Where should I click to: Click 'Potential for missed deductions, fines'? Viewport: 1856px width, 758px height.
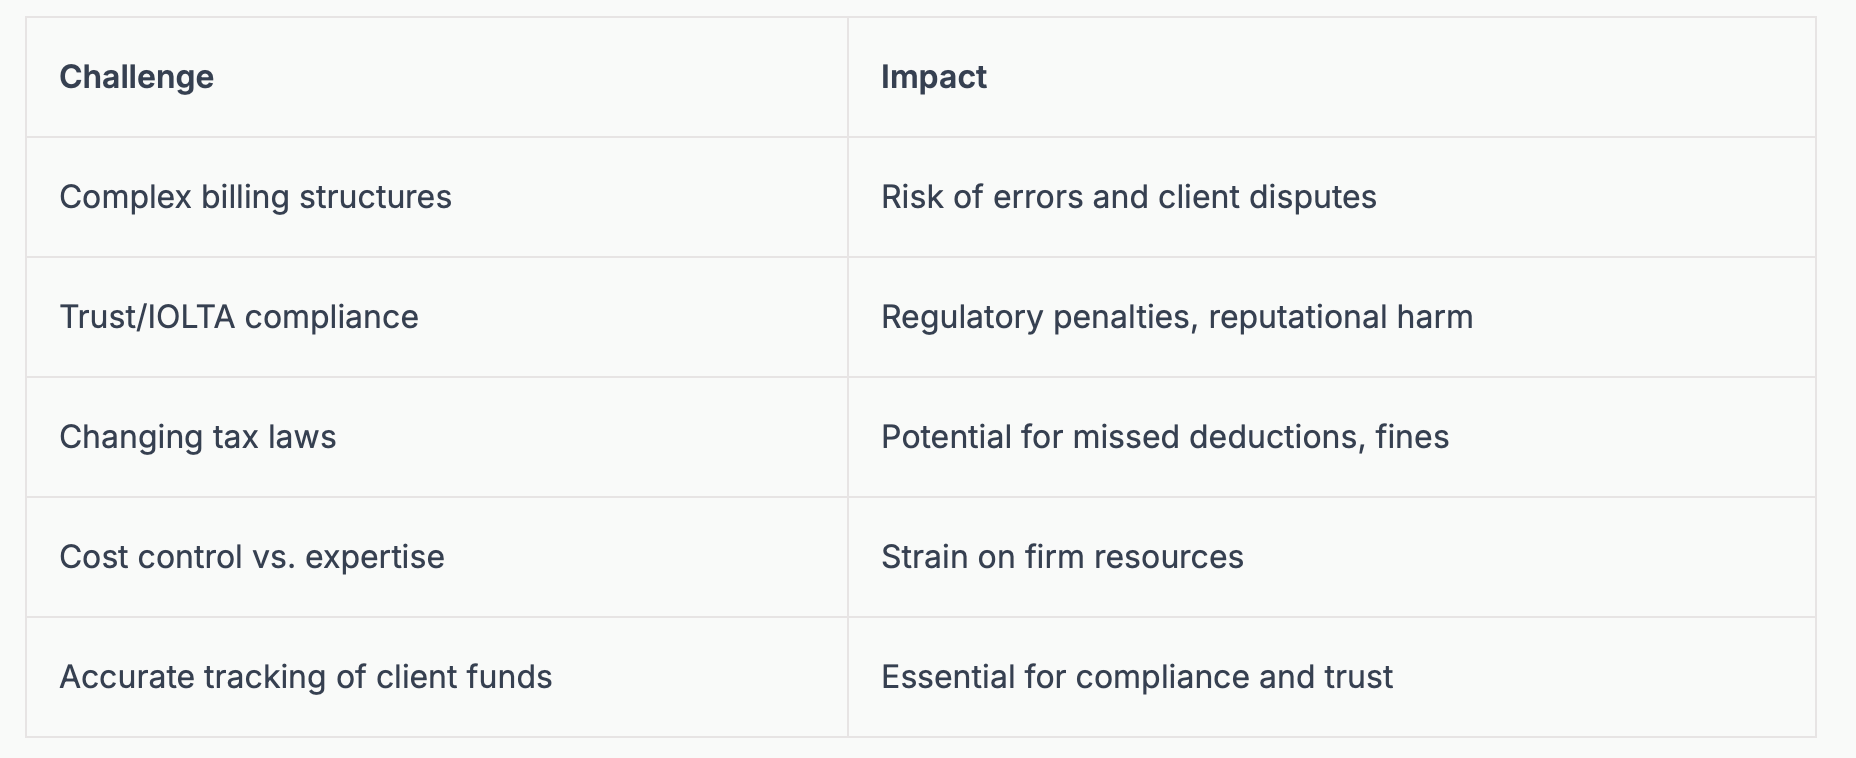pyautogui.click(x=1164, y=437)
